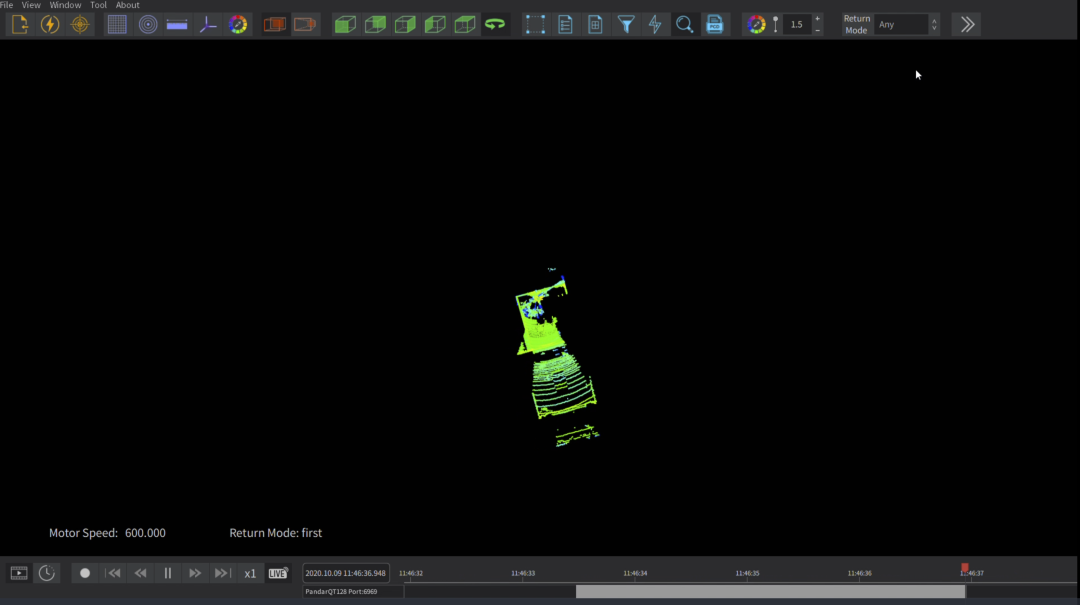Toggle the coordinate axes icon
Screen dimensions: 1080x605
(x=207, y=25)
